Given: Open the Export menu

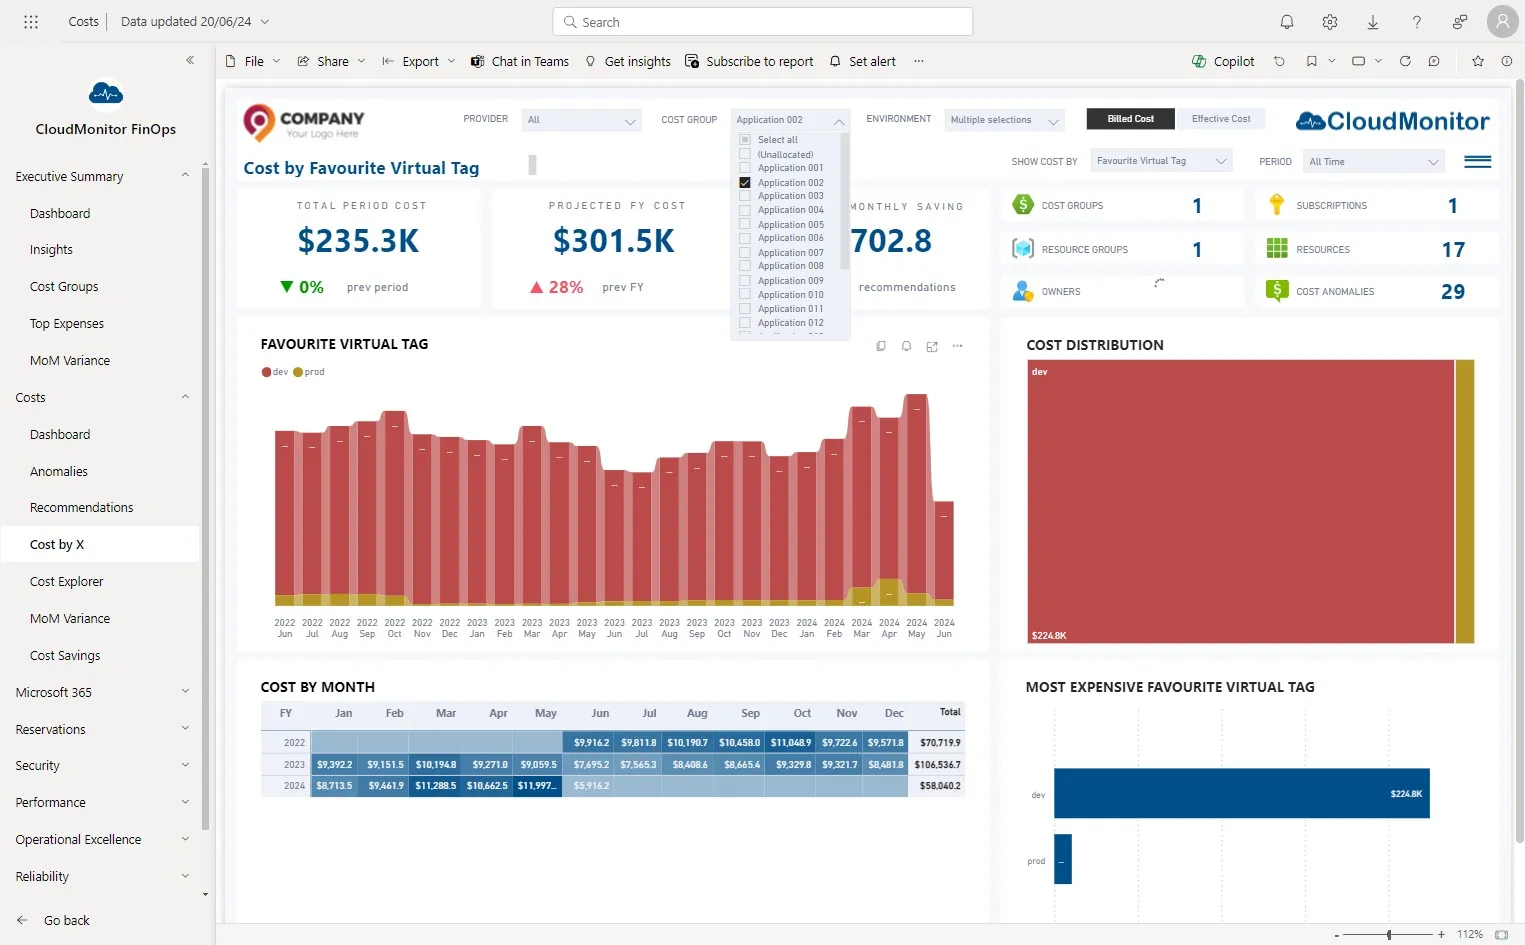Looking at the screenshot, I should tap(419, 61).
